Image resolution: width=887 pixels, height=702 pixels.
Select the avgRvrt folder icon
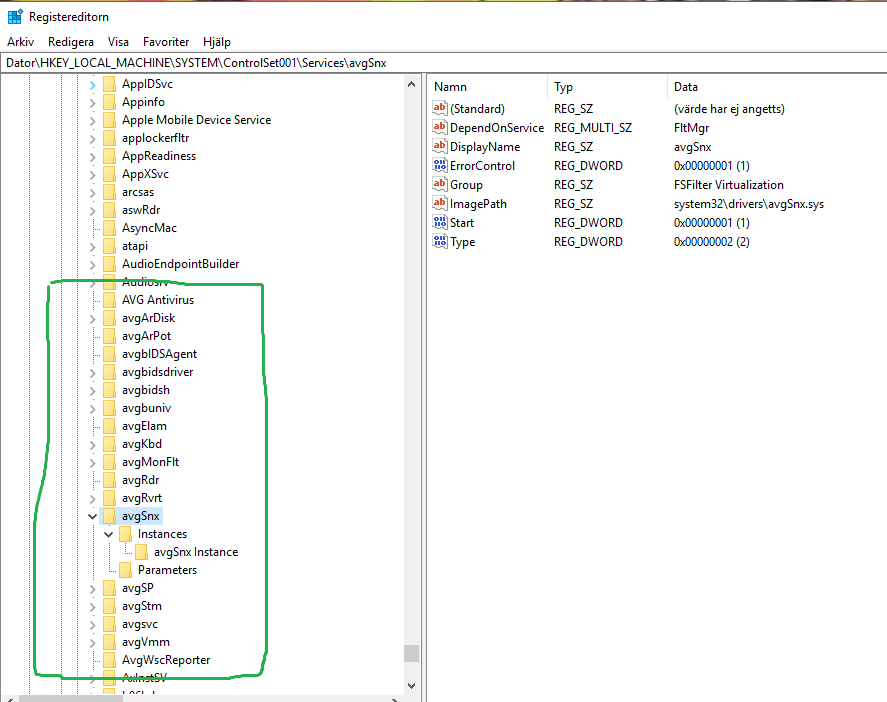coord(110,498)
